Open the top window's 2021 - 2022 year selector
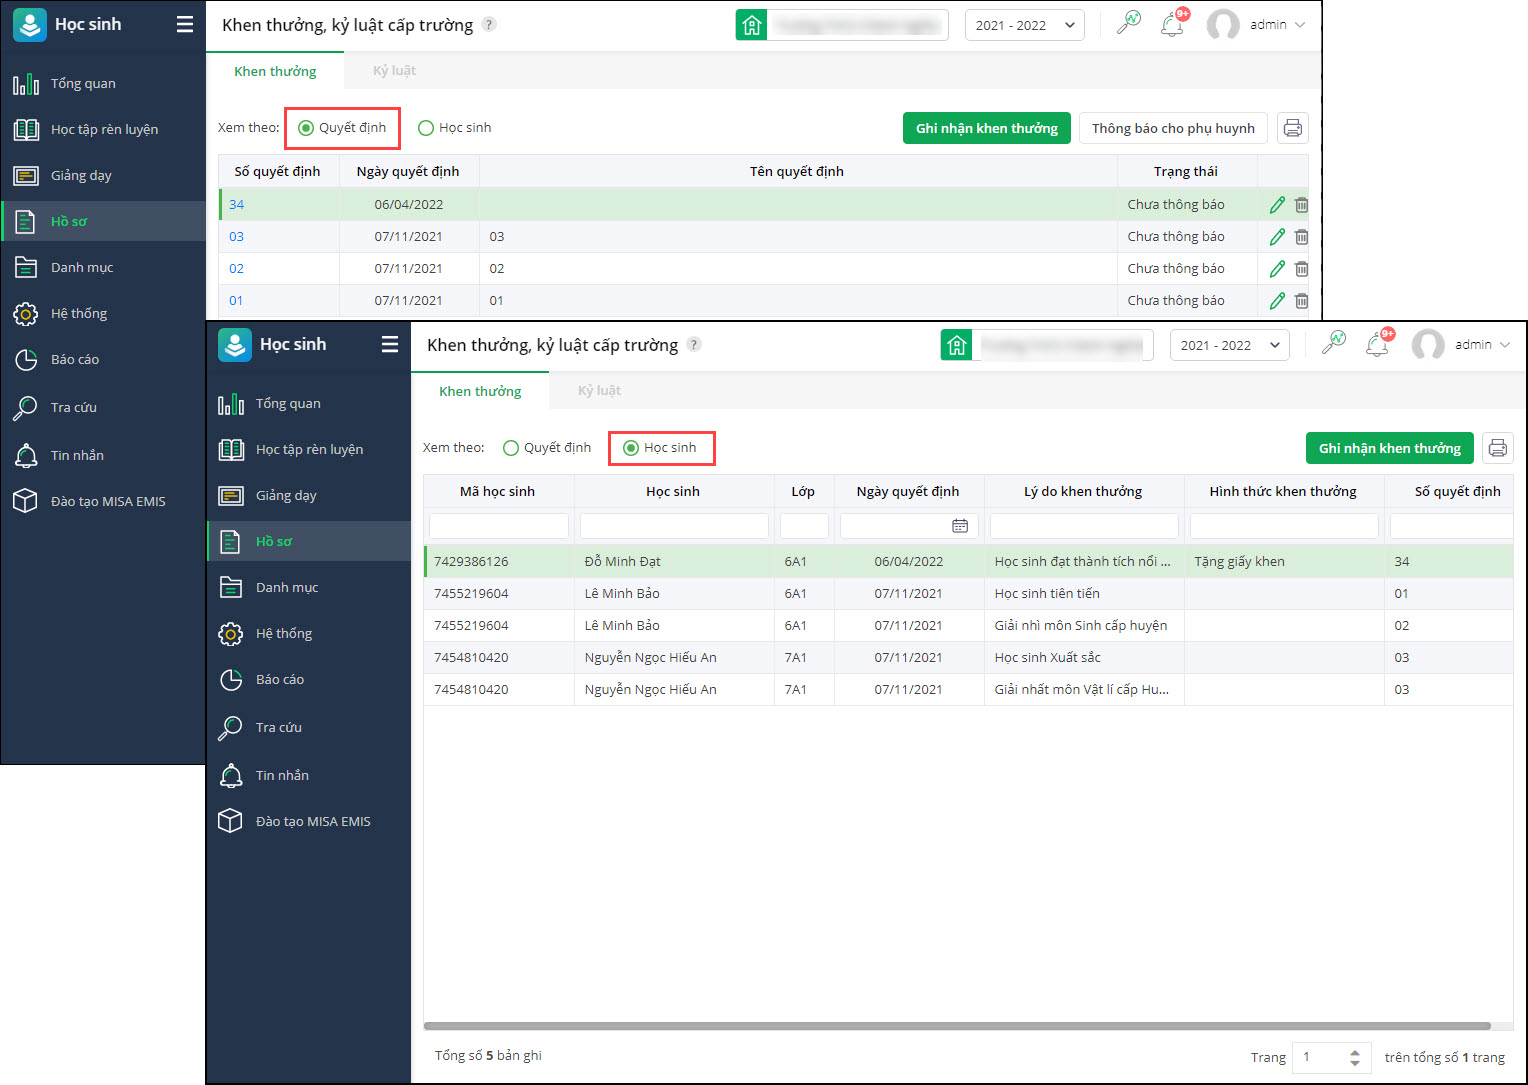 point(1024,25)
